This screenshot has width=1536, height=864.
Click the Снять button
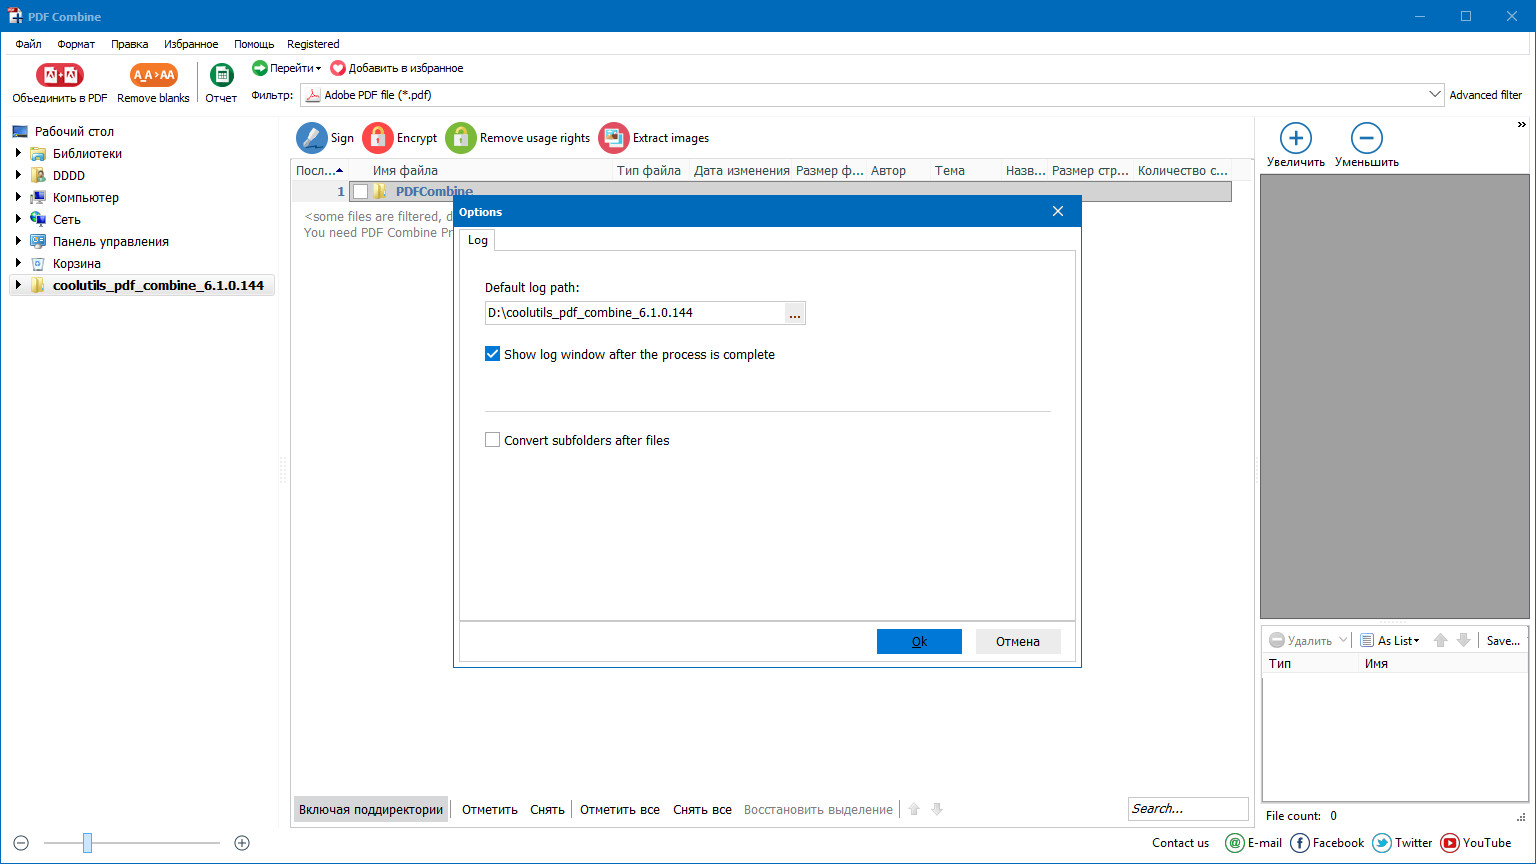[x=547, y=810]
